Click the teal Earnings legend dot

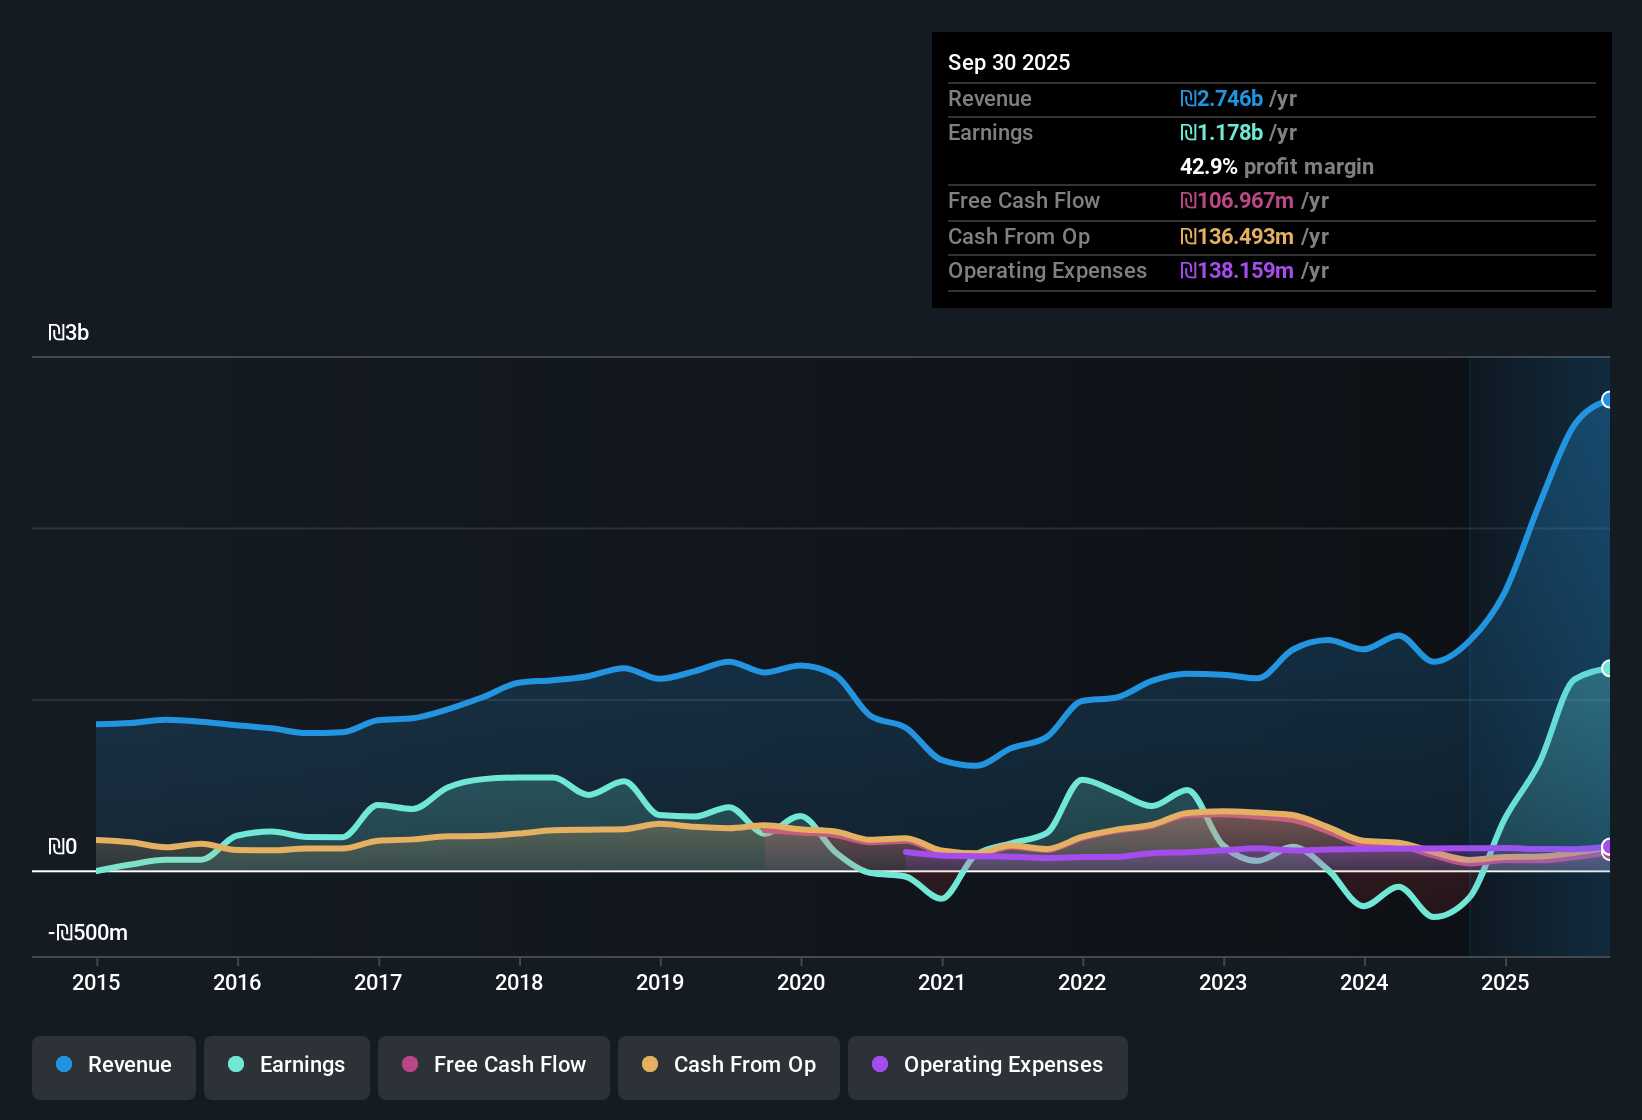(236, 1065)
